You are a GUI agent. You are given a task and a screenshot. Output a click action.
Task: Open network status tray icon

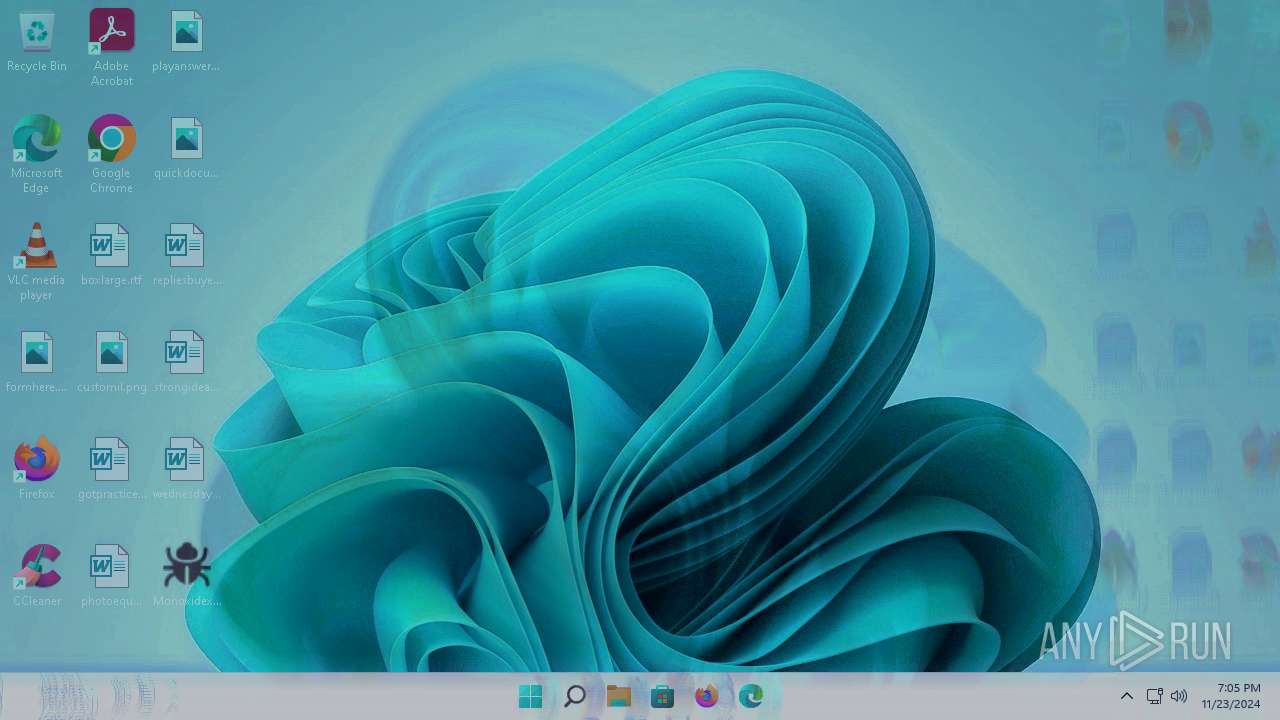pyautogui.click(x=1154, y=696)
